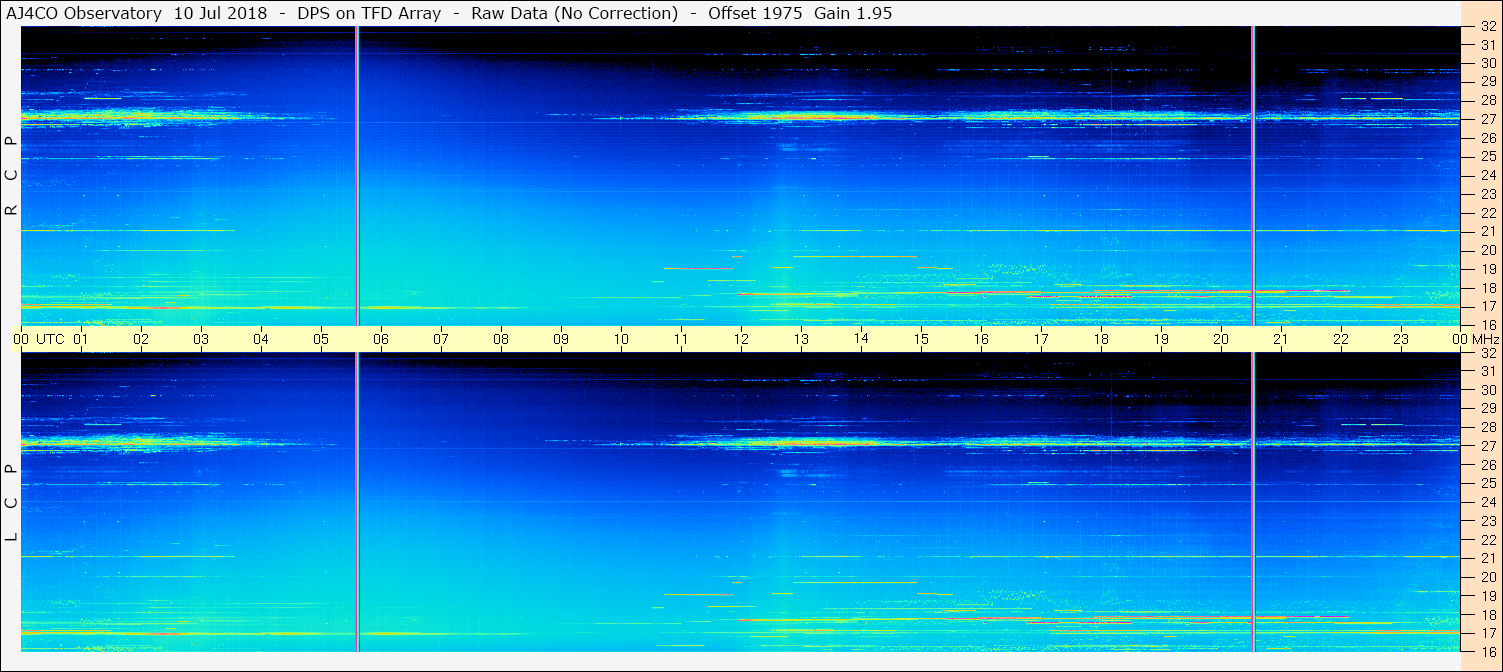Click the 32 MHz label in RCP panel
Screen dimensions: 1503x672
click(1488, 27)
